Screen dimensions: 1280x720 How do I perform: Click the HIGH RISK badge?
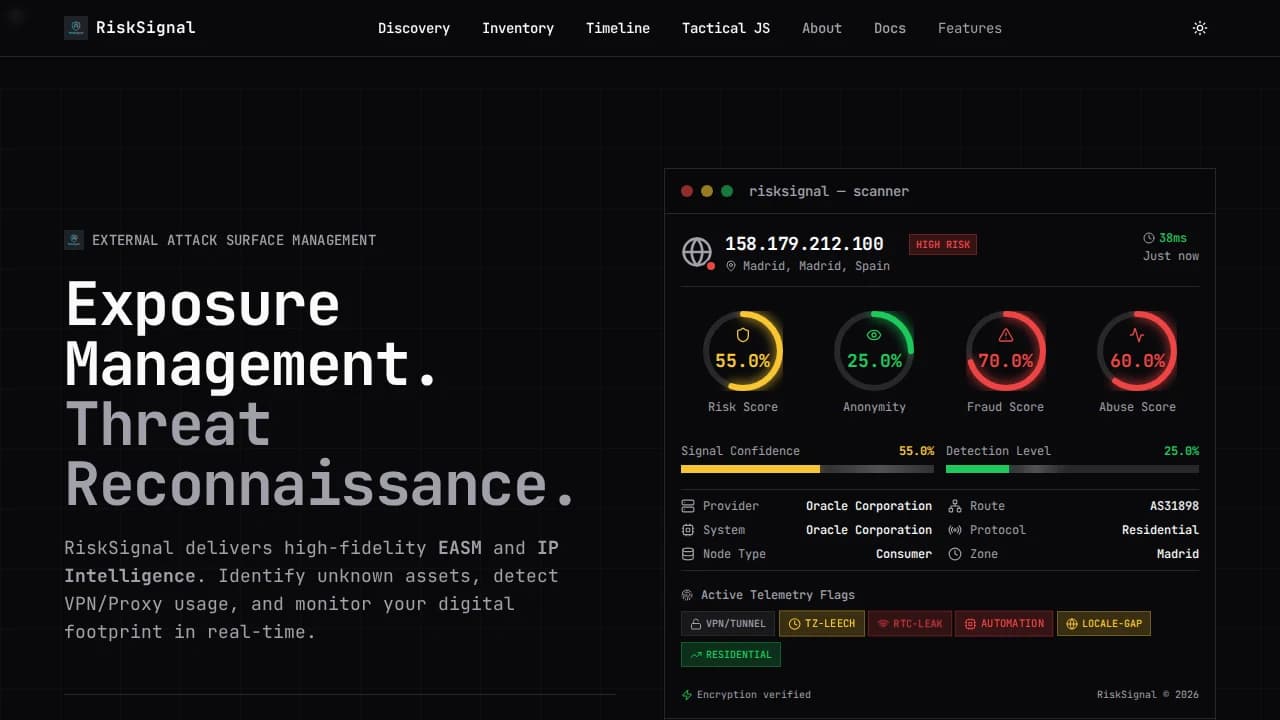942,244
